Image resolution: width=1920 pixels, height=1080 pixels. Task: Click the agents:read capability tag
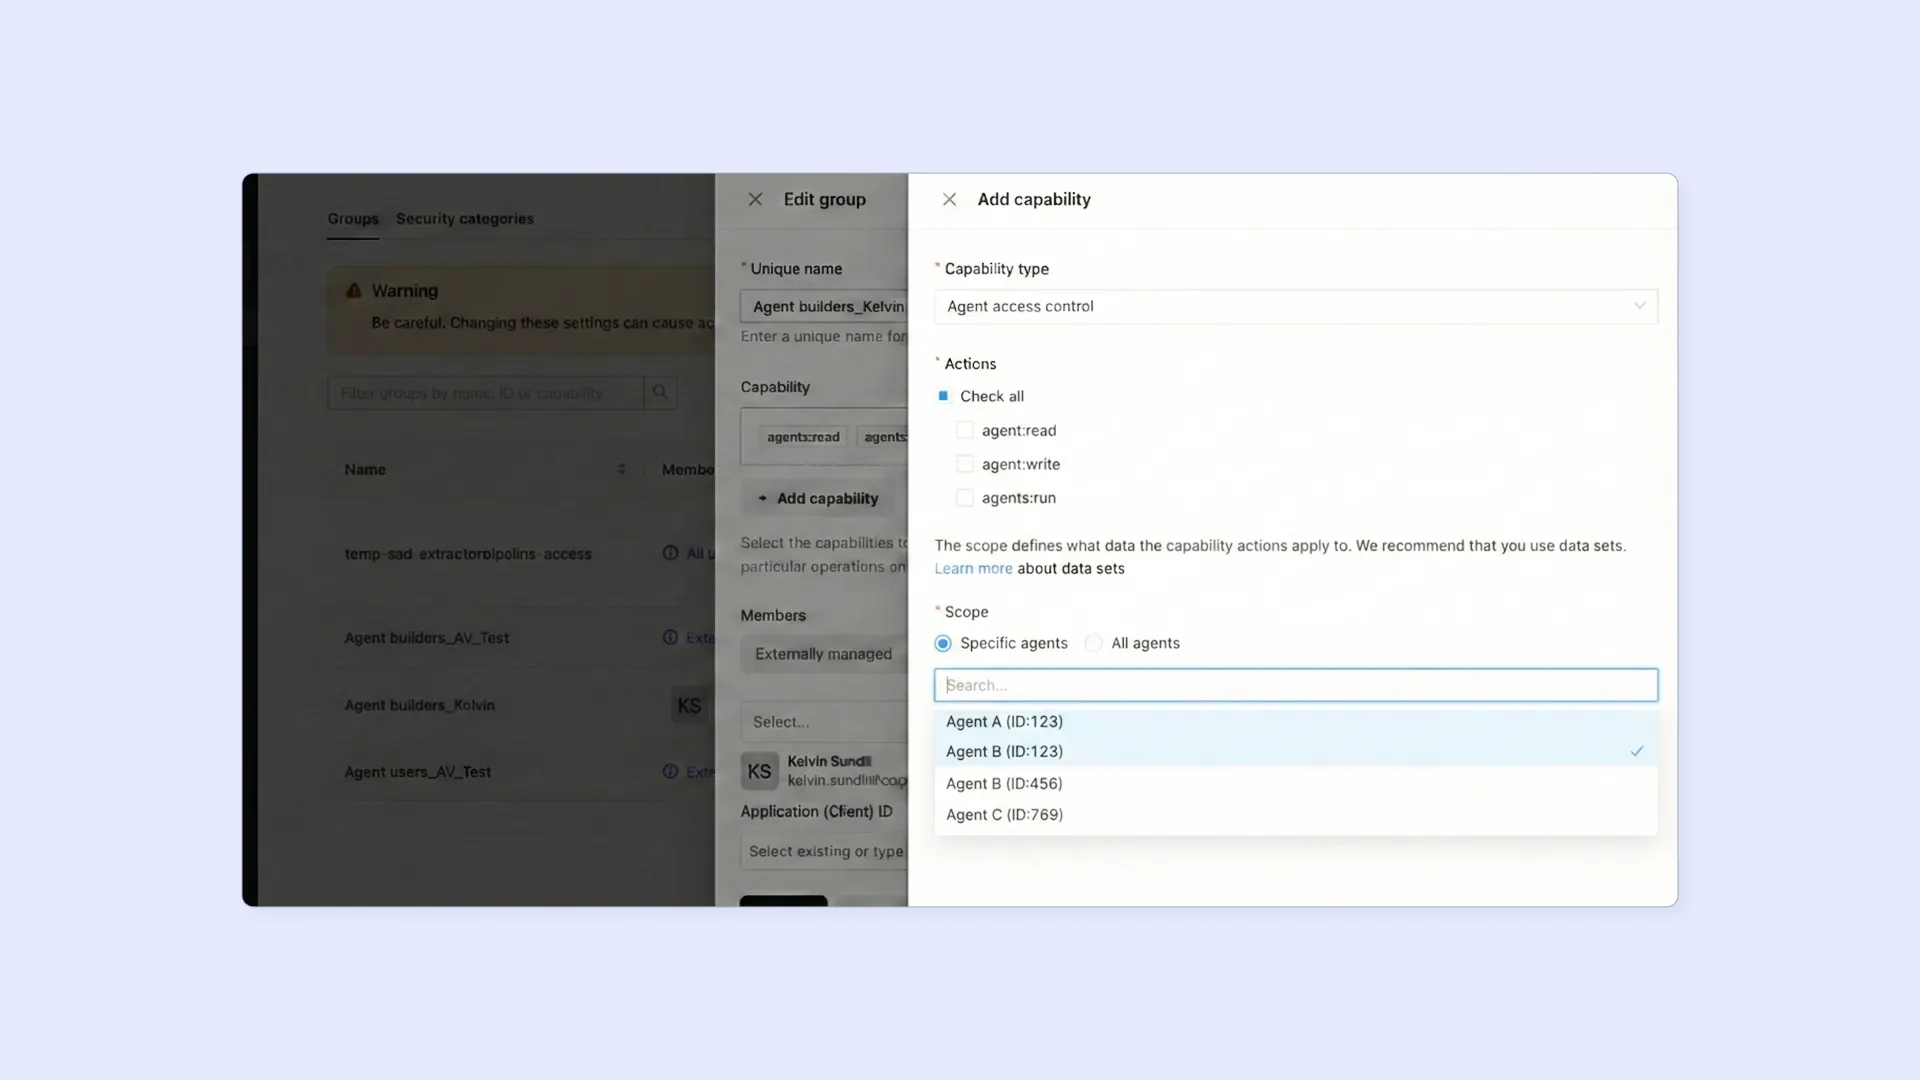click(803, 437)
